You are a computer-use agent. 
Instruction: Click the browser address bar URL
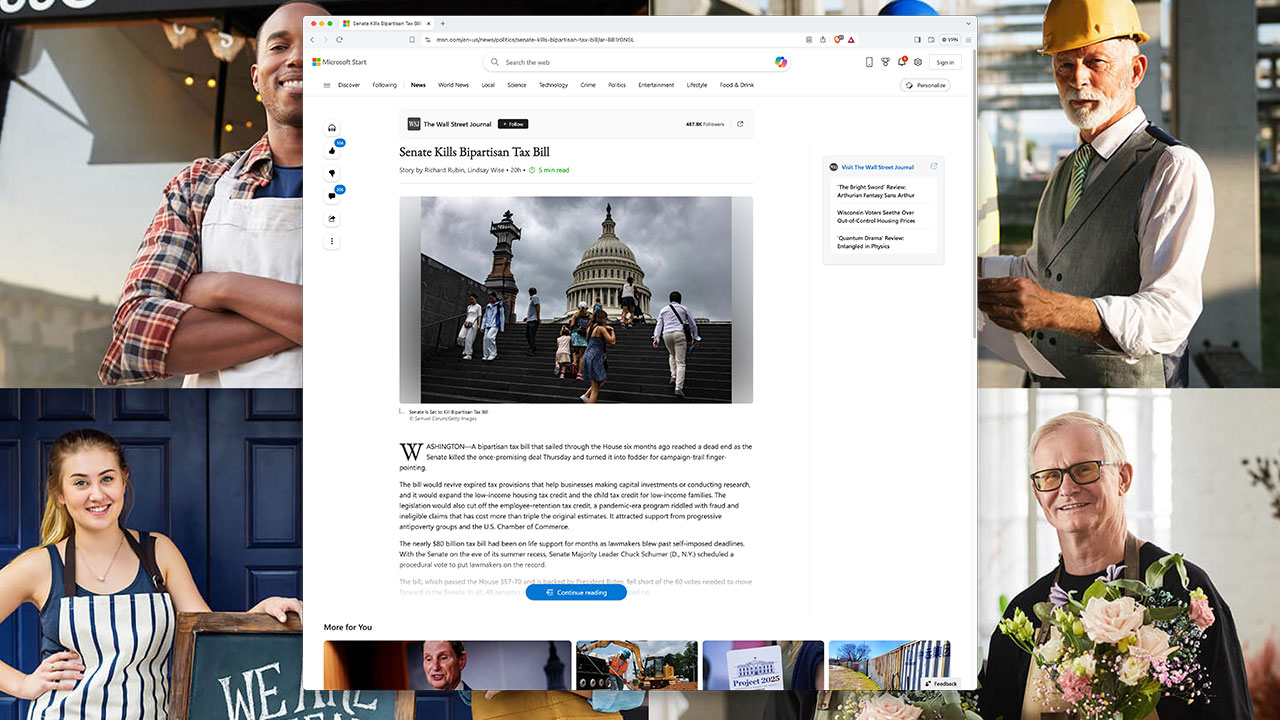click(535, 39)
